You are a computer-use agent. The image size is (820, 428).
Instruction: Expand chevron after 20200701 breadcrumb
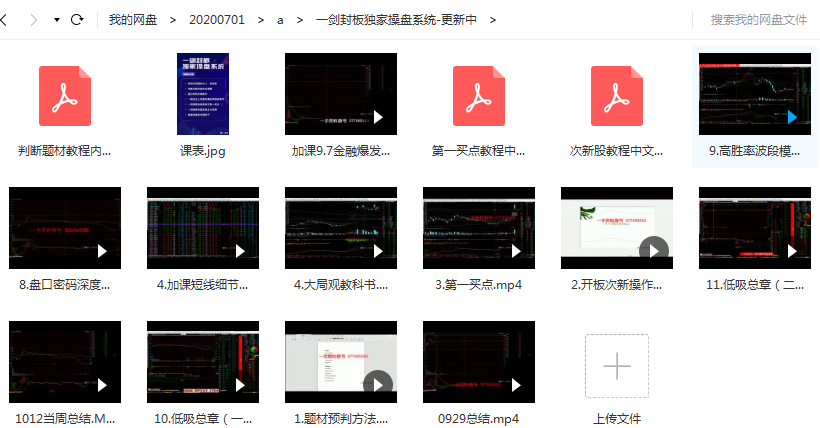(260, 20)
